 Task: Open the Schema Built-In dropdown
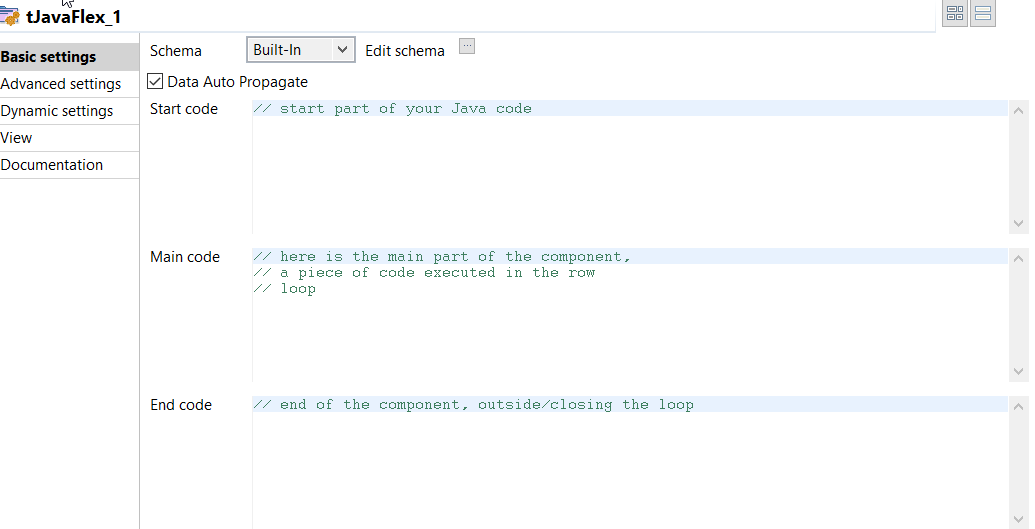(301, 50)
